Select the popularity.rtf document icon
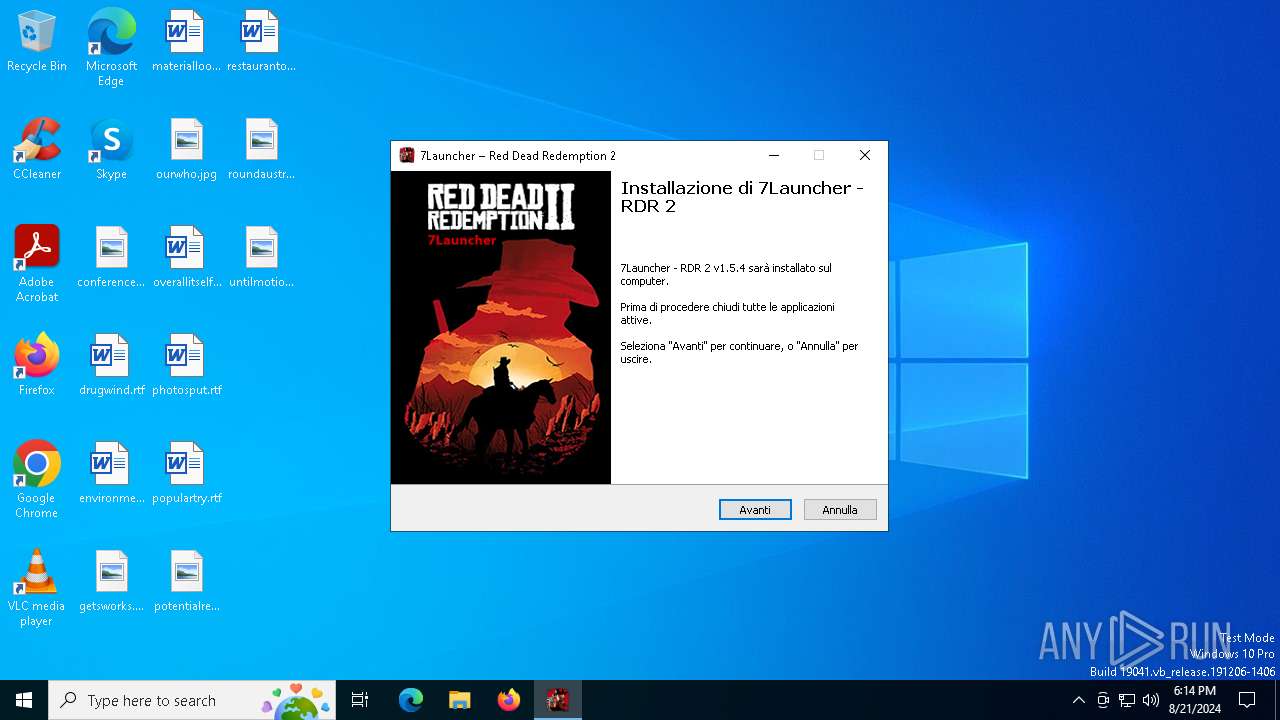 click(186, 474)
